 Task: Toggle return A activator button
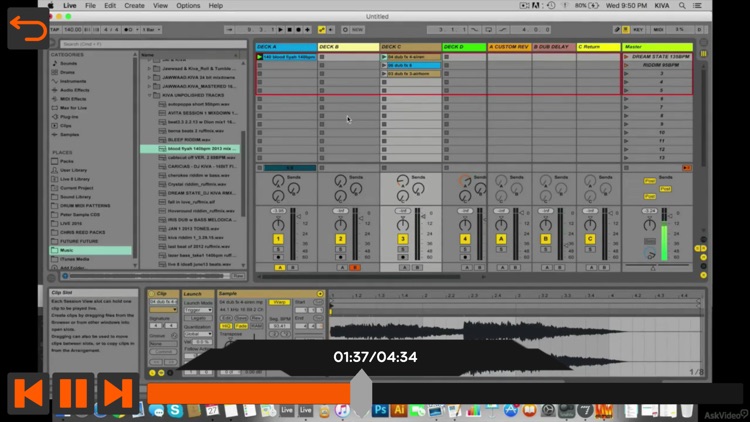click(x=501, y=239)
